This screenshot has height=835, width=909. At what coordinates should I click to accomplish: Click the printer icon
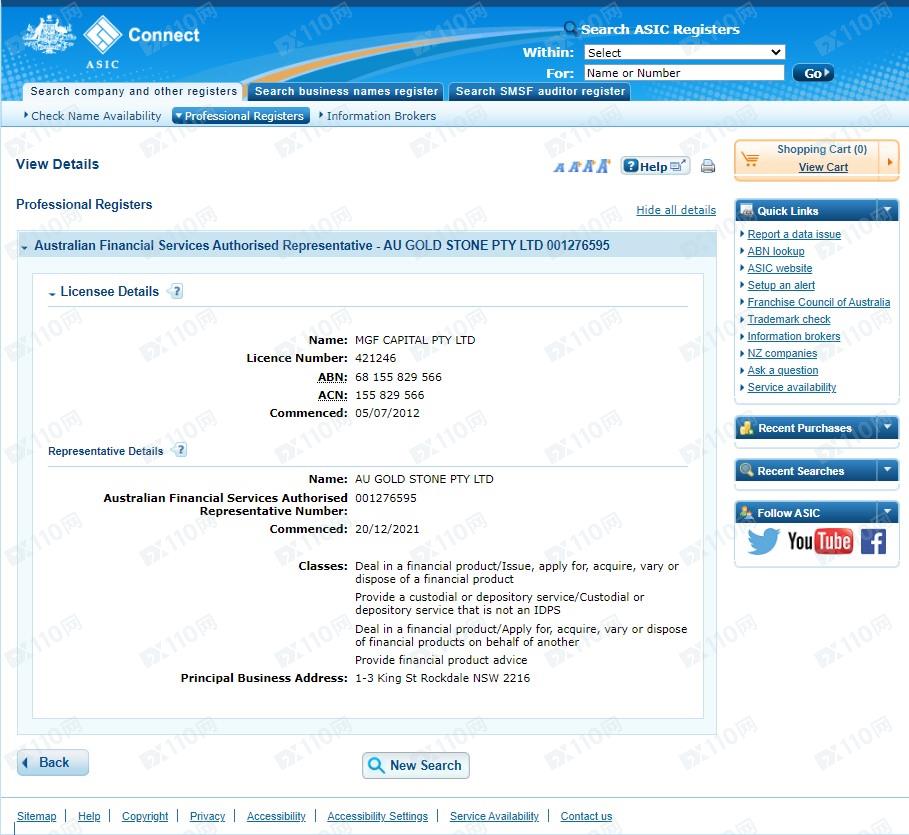coord(708,167)
